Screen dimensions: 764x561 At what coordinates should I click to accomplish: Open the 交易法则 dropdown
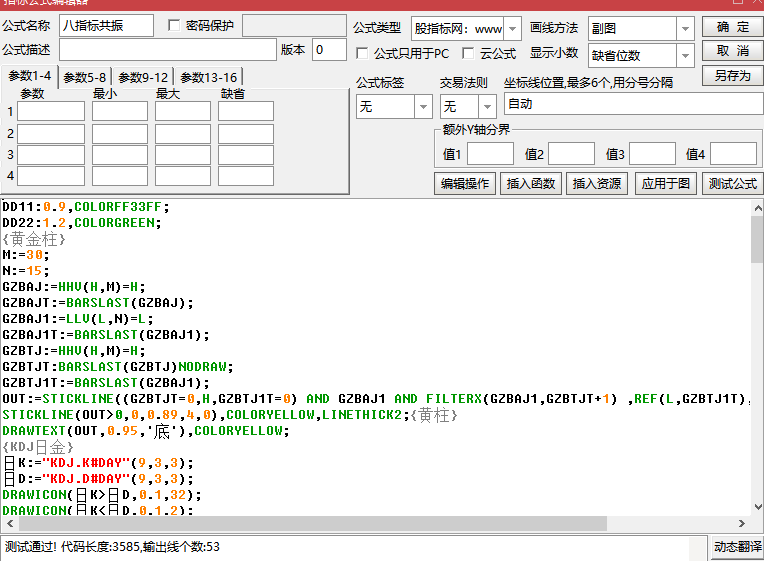[x=487, y=106]
